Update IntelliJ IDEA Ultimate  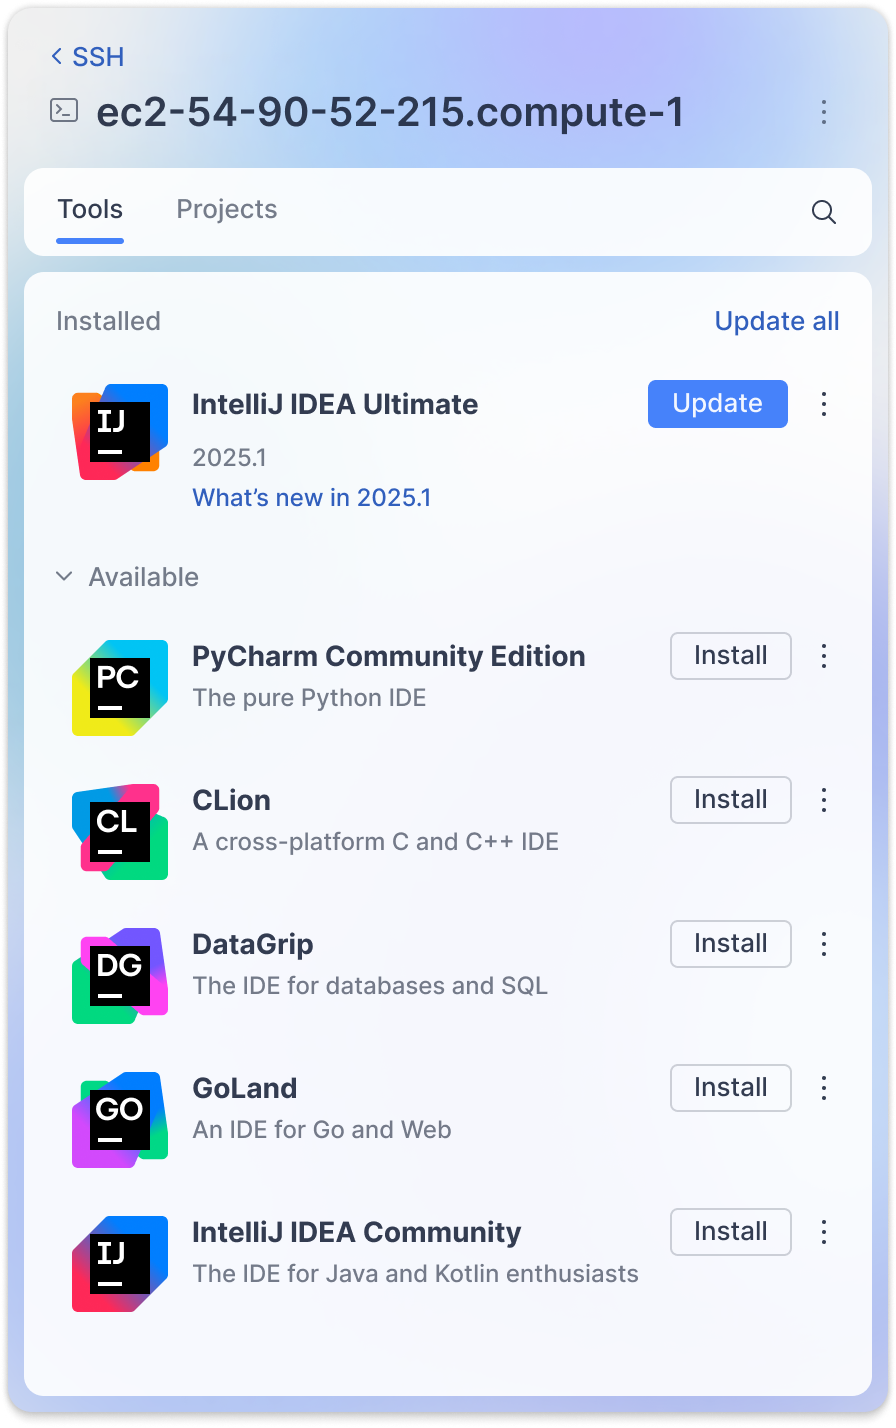(718, 404)
